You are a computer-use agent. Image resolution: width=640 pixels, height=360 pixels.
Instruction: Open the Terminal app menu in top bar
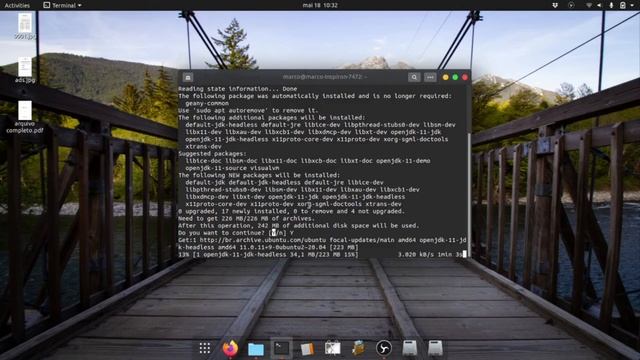(62, 5)
